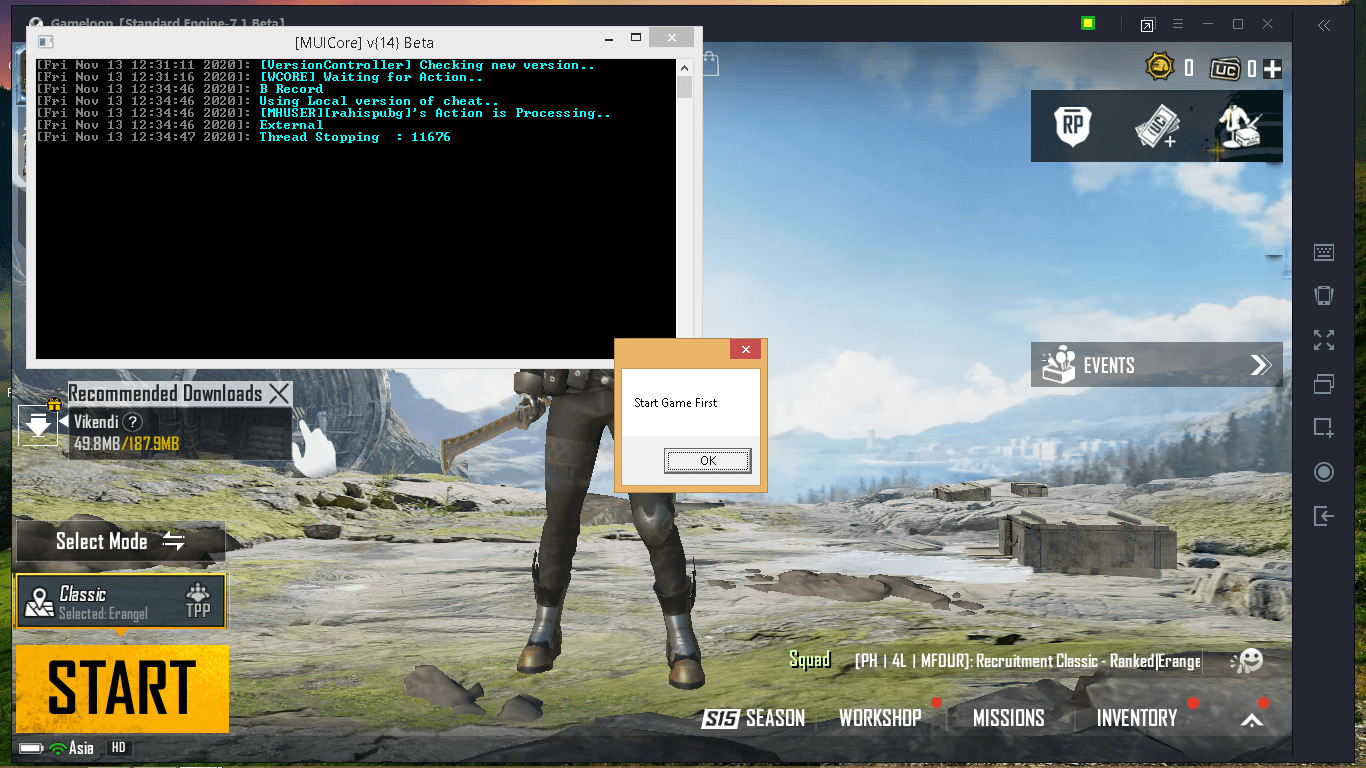
Task: Maximize the Gameloop emulator window
Action: point(1238,24)
